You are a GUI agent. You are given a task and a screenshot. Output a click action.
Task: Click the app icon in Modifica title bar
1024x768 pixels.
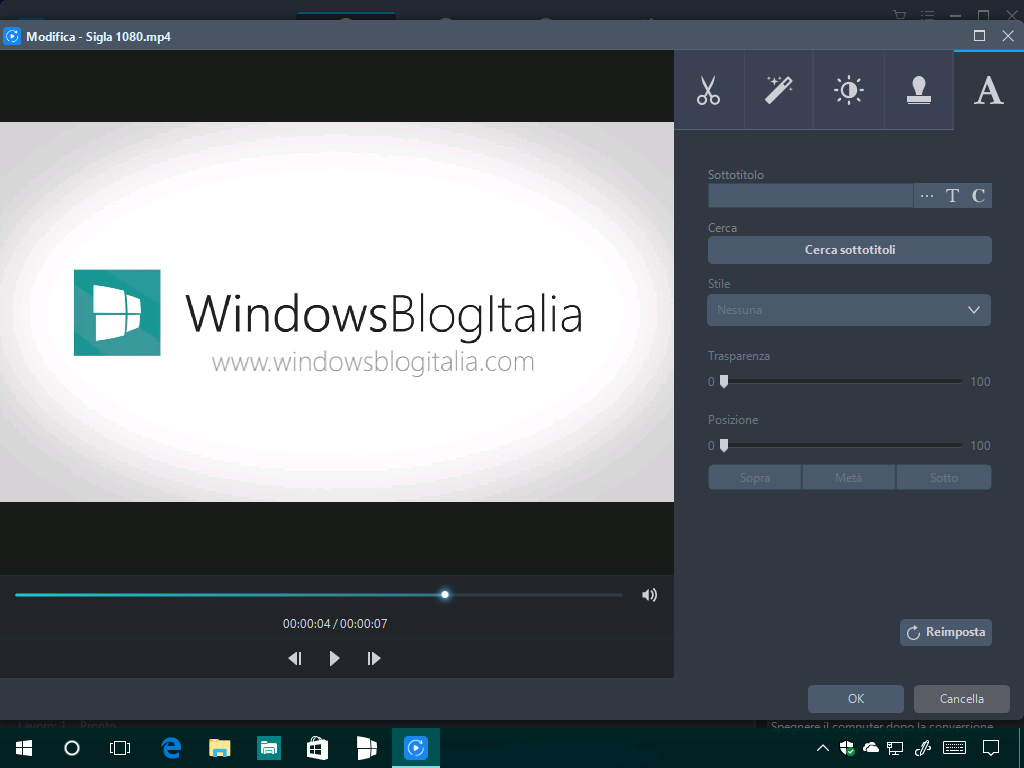pyautogui.click(x=12, y=36)
